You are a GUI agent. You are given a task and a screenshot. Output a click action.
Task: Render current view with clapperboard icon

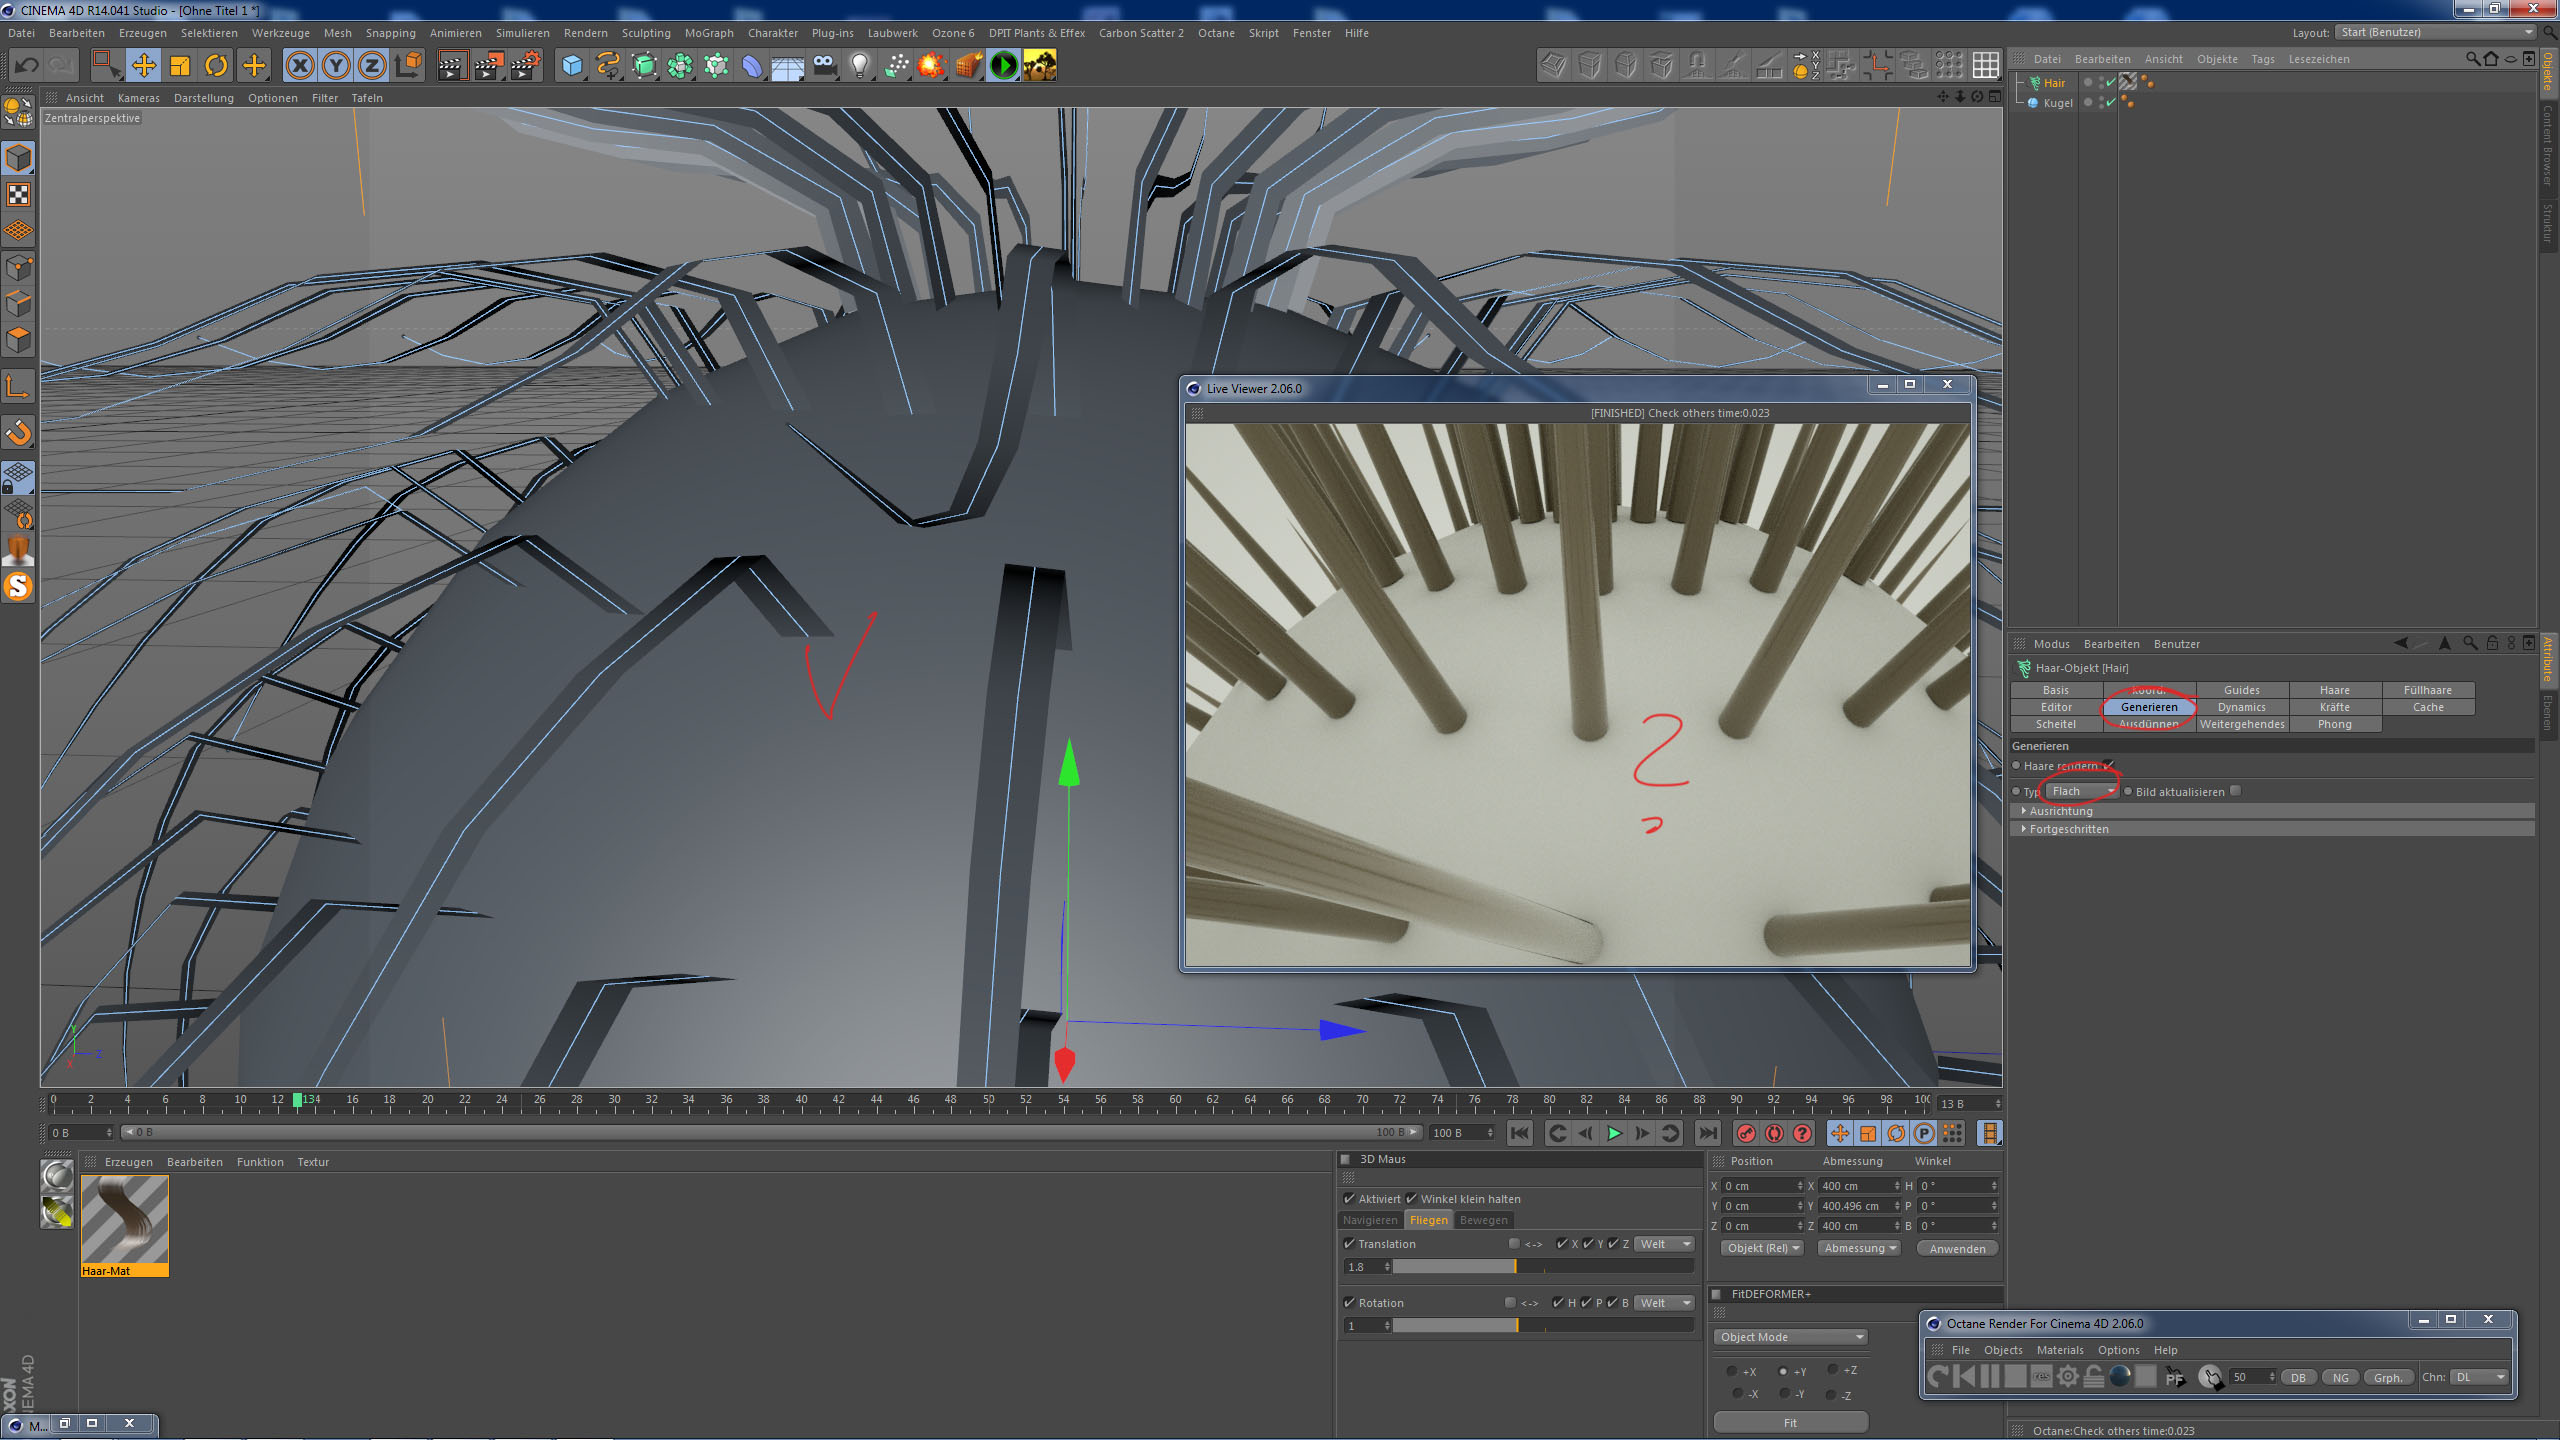click(452, 66)
